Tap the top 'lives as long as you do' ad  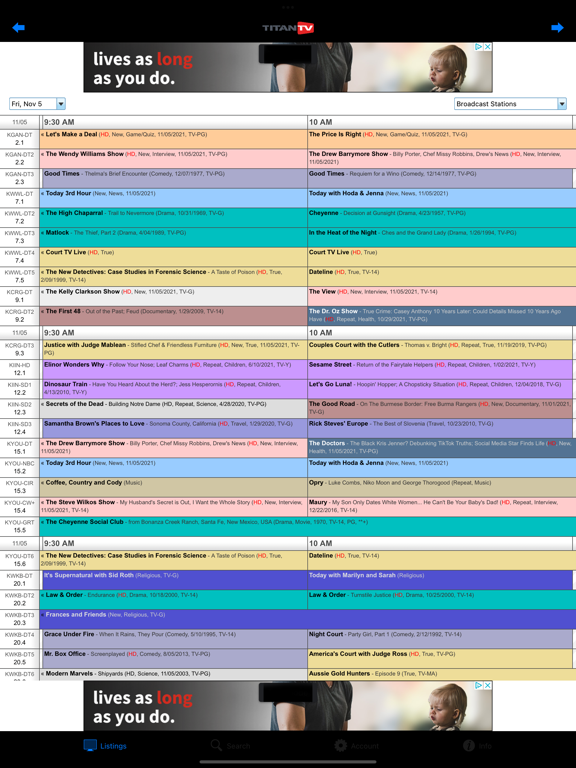tap(288, 67)
